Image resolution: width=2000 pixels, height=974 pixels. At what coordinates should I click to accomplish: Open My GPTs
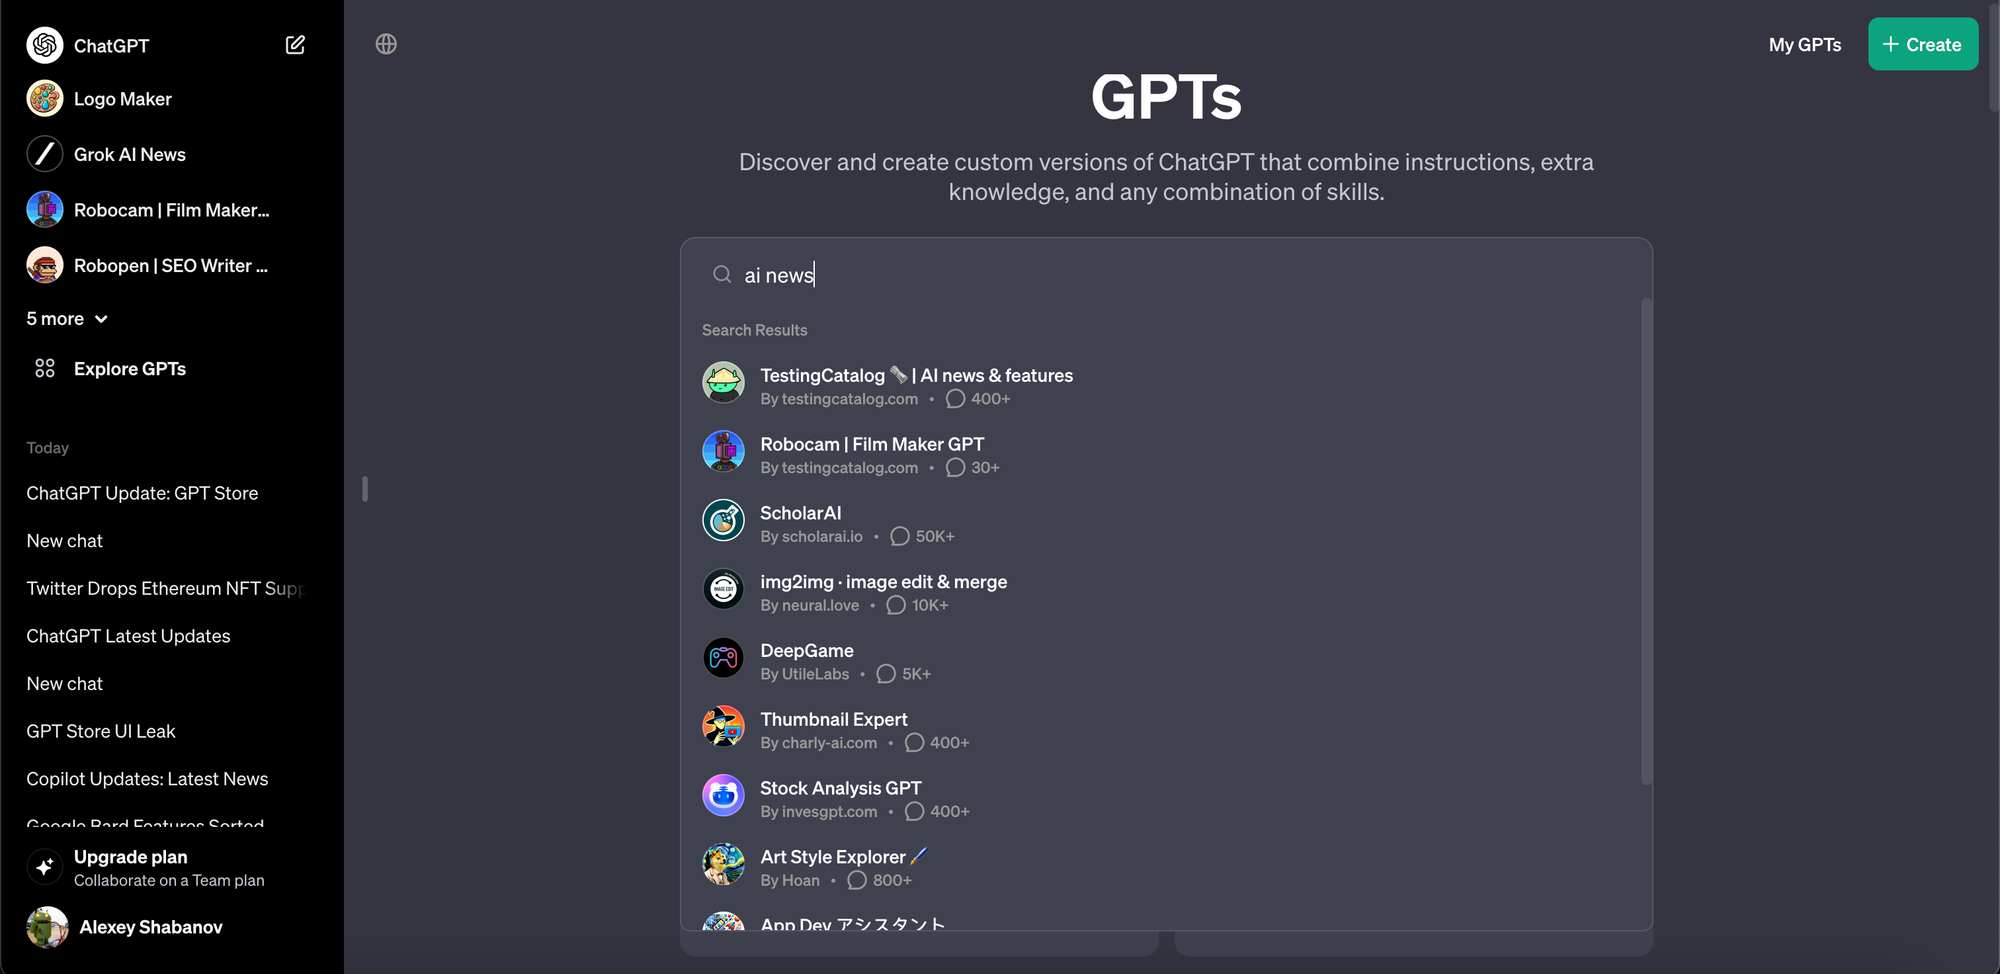1805,45
